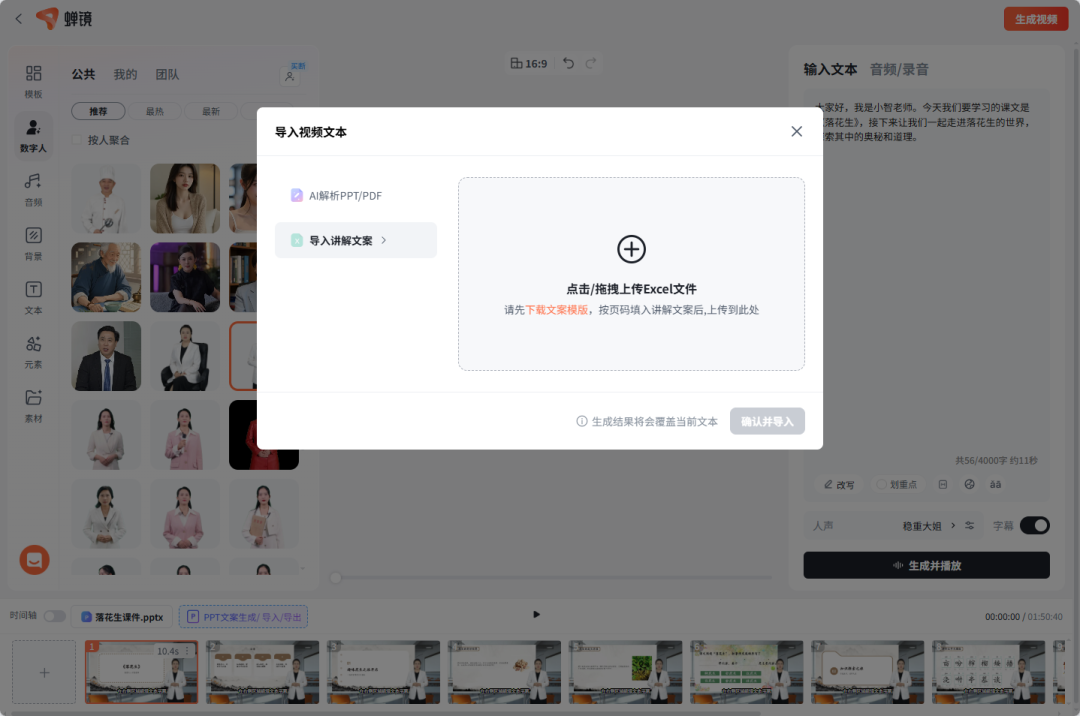
Task: Open the orange customer support chat icon
Action: coord(34,560)
